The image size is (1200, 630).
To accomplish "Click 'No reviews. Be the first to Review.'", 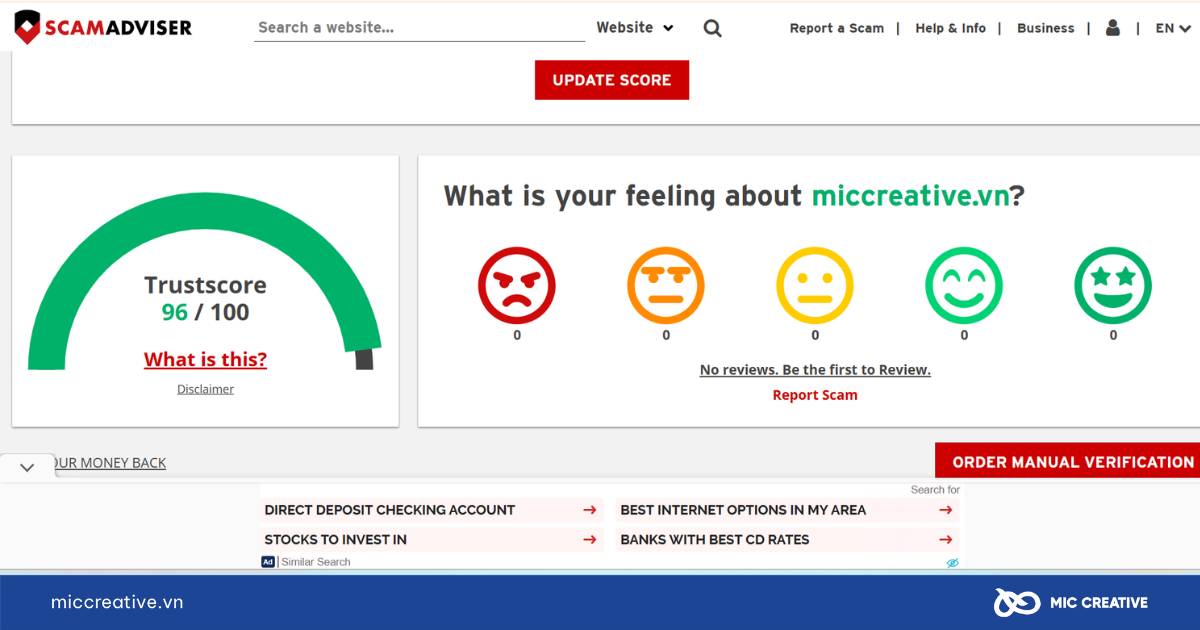I will pos(815,370).
